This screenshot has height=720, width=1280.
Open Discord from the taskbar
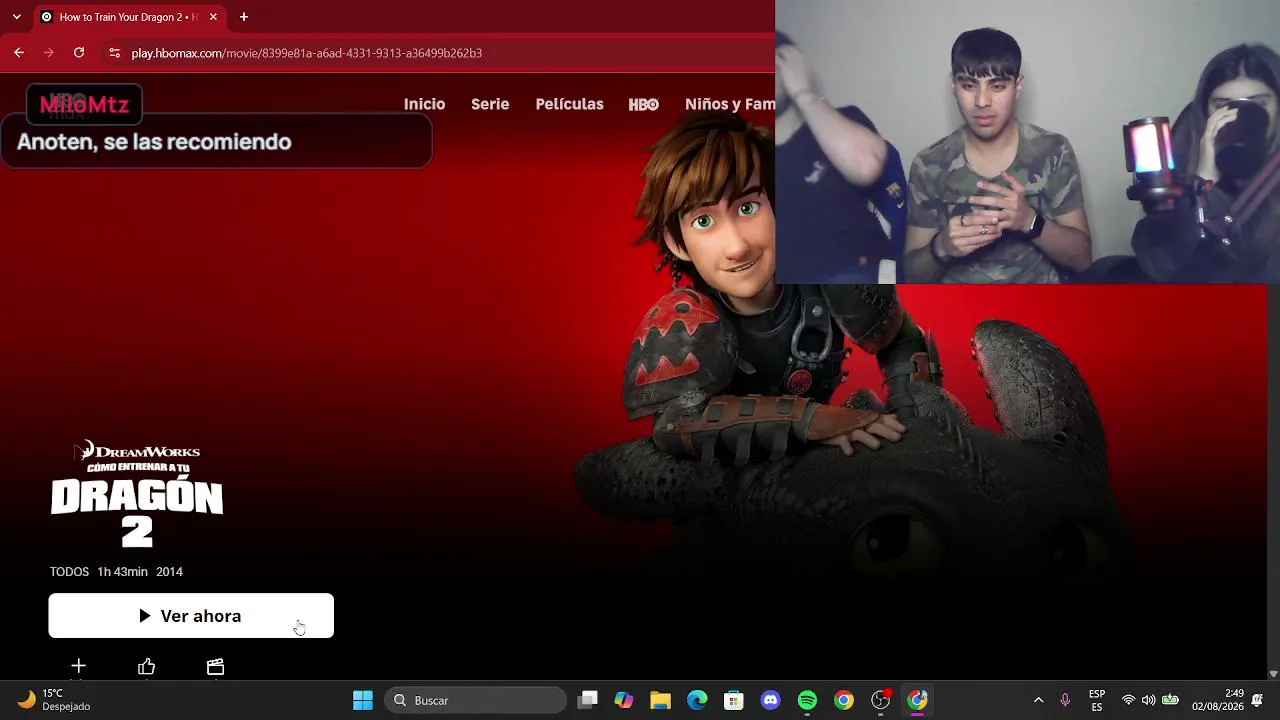pyautogui.click(x=770, y=700)
